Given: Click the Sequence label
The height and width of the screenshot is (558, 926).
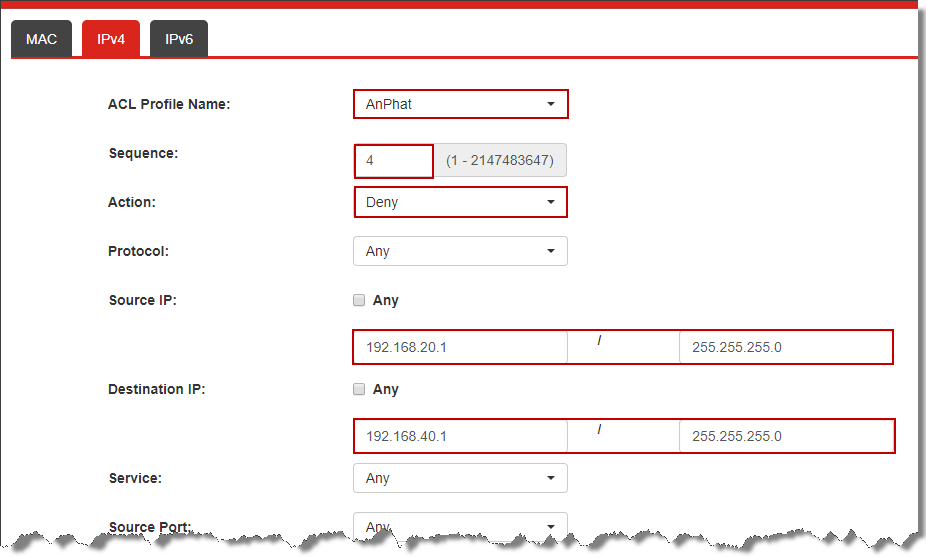Looking at the screenshot, I should coord(144,154).
